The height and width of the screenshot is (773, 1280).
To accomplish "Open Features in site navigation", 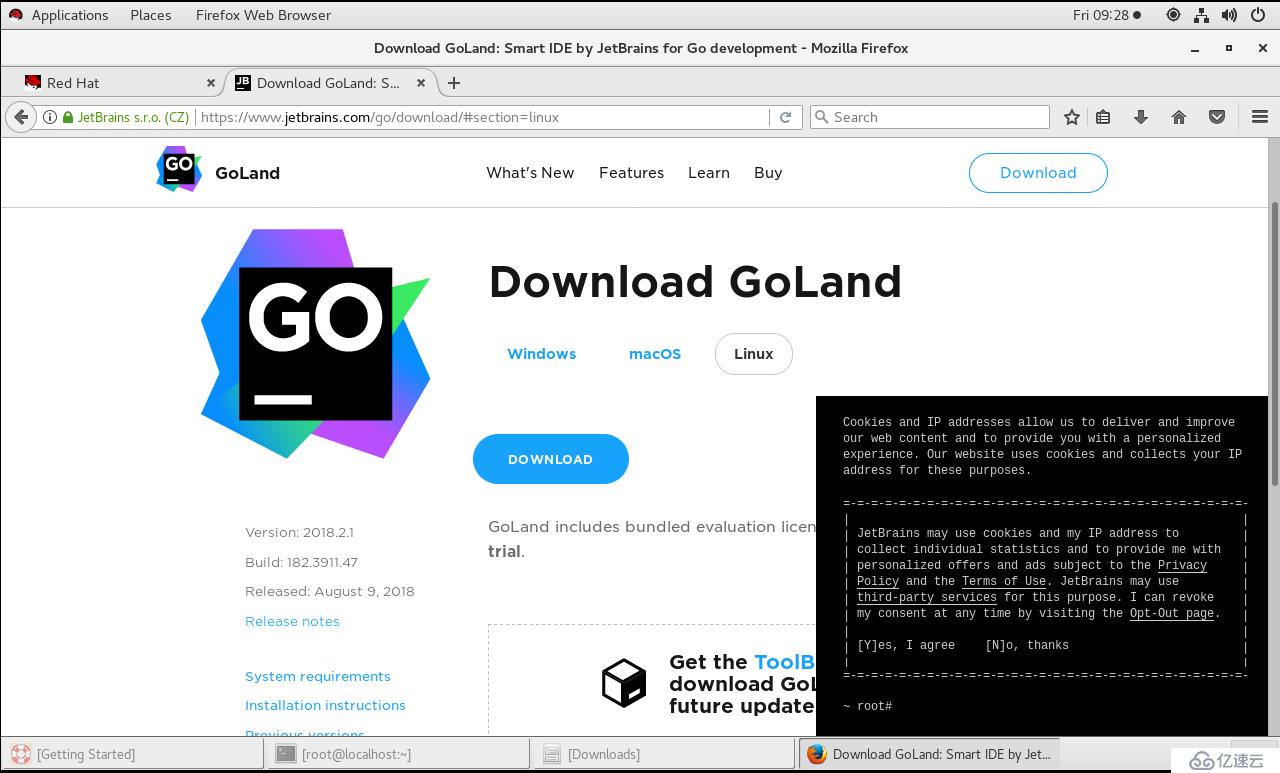I will click(631, 173).
